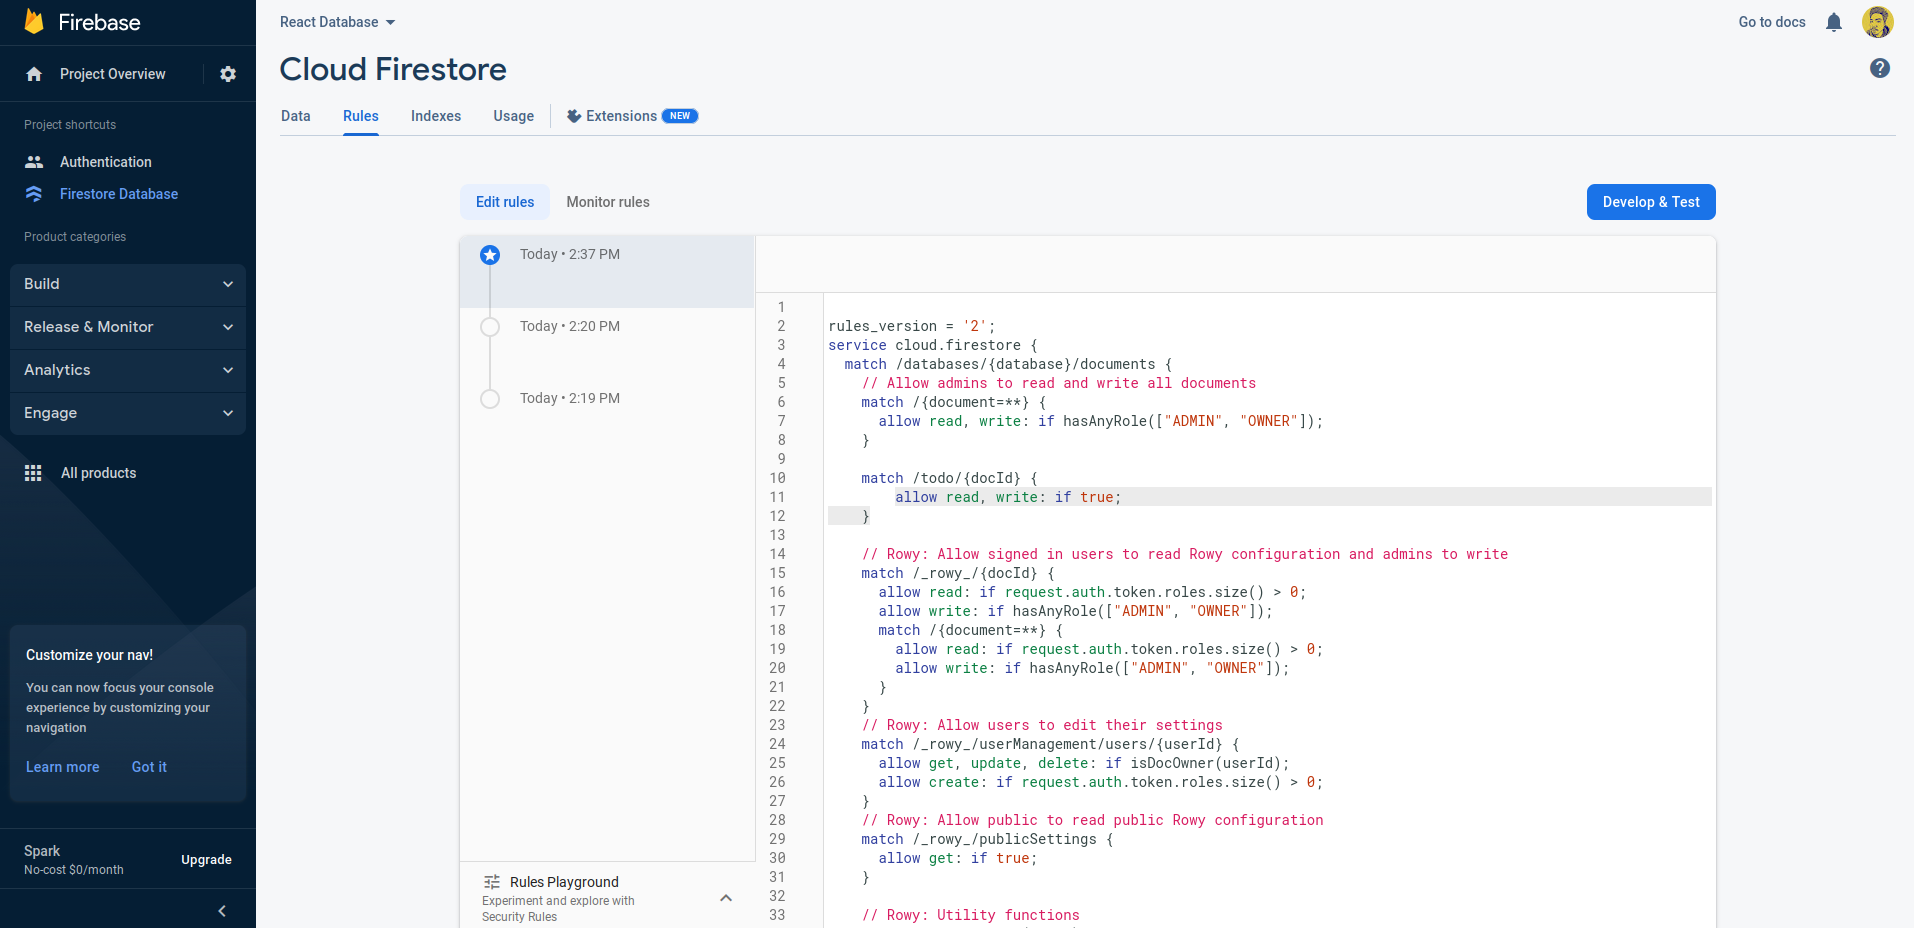Click the Firebase flame logo
Screen dimensions: 1914x928
coord(34,22)
